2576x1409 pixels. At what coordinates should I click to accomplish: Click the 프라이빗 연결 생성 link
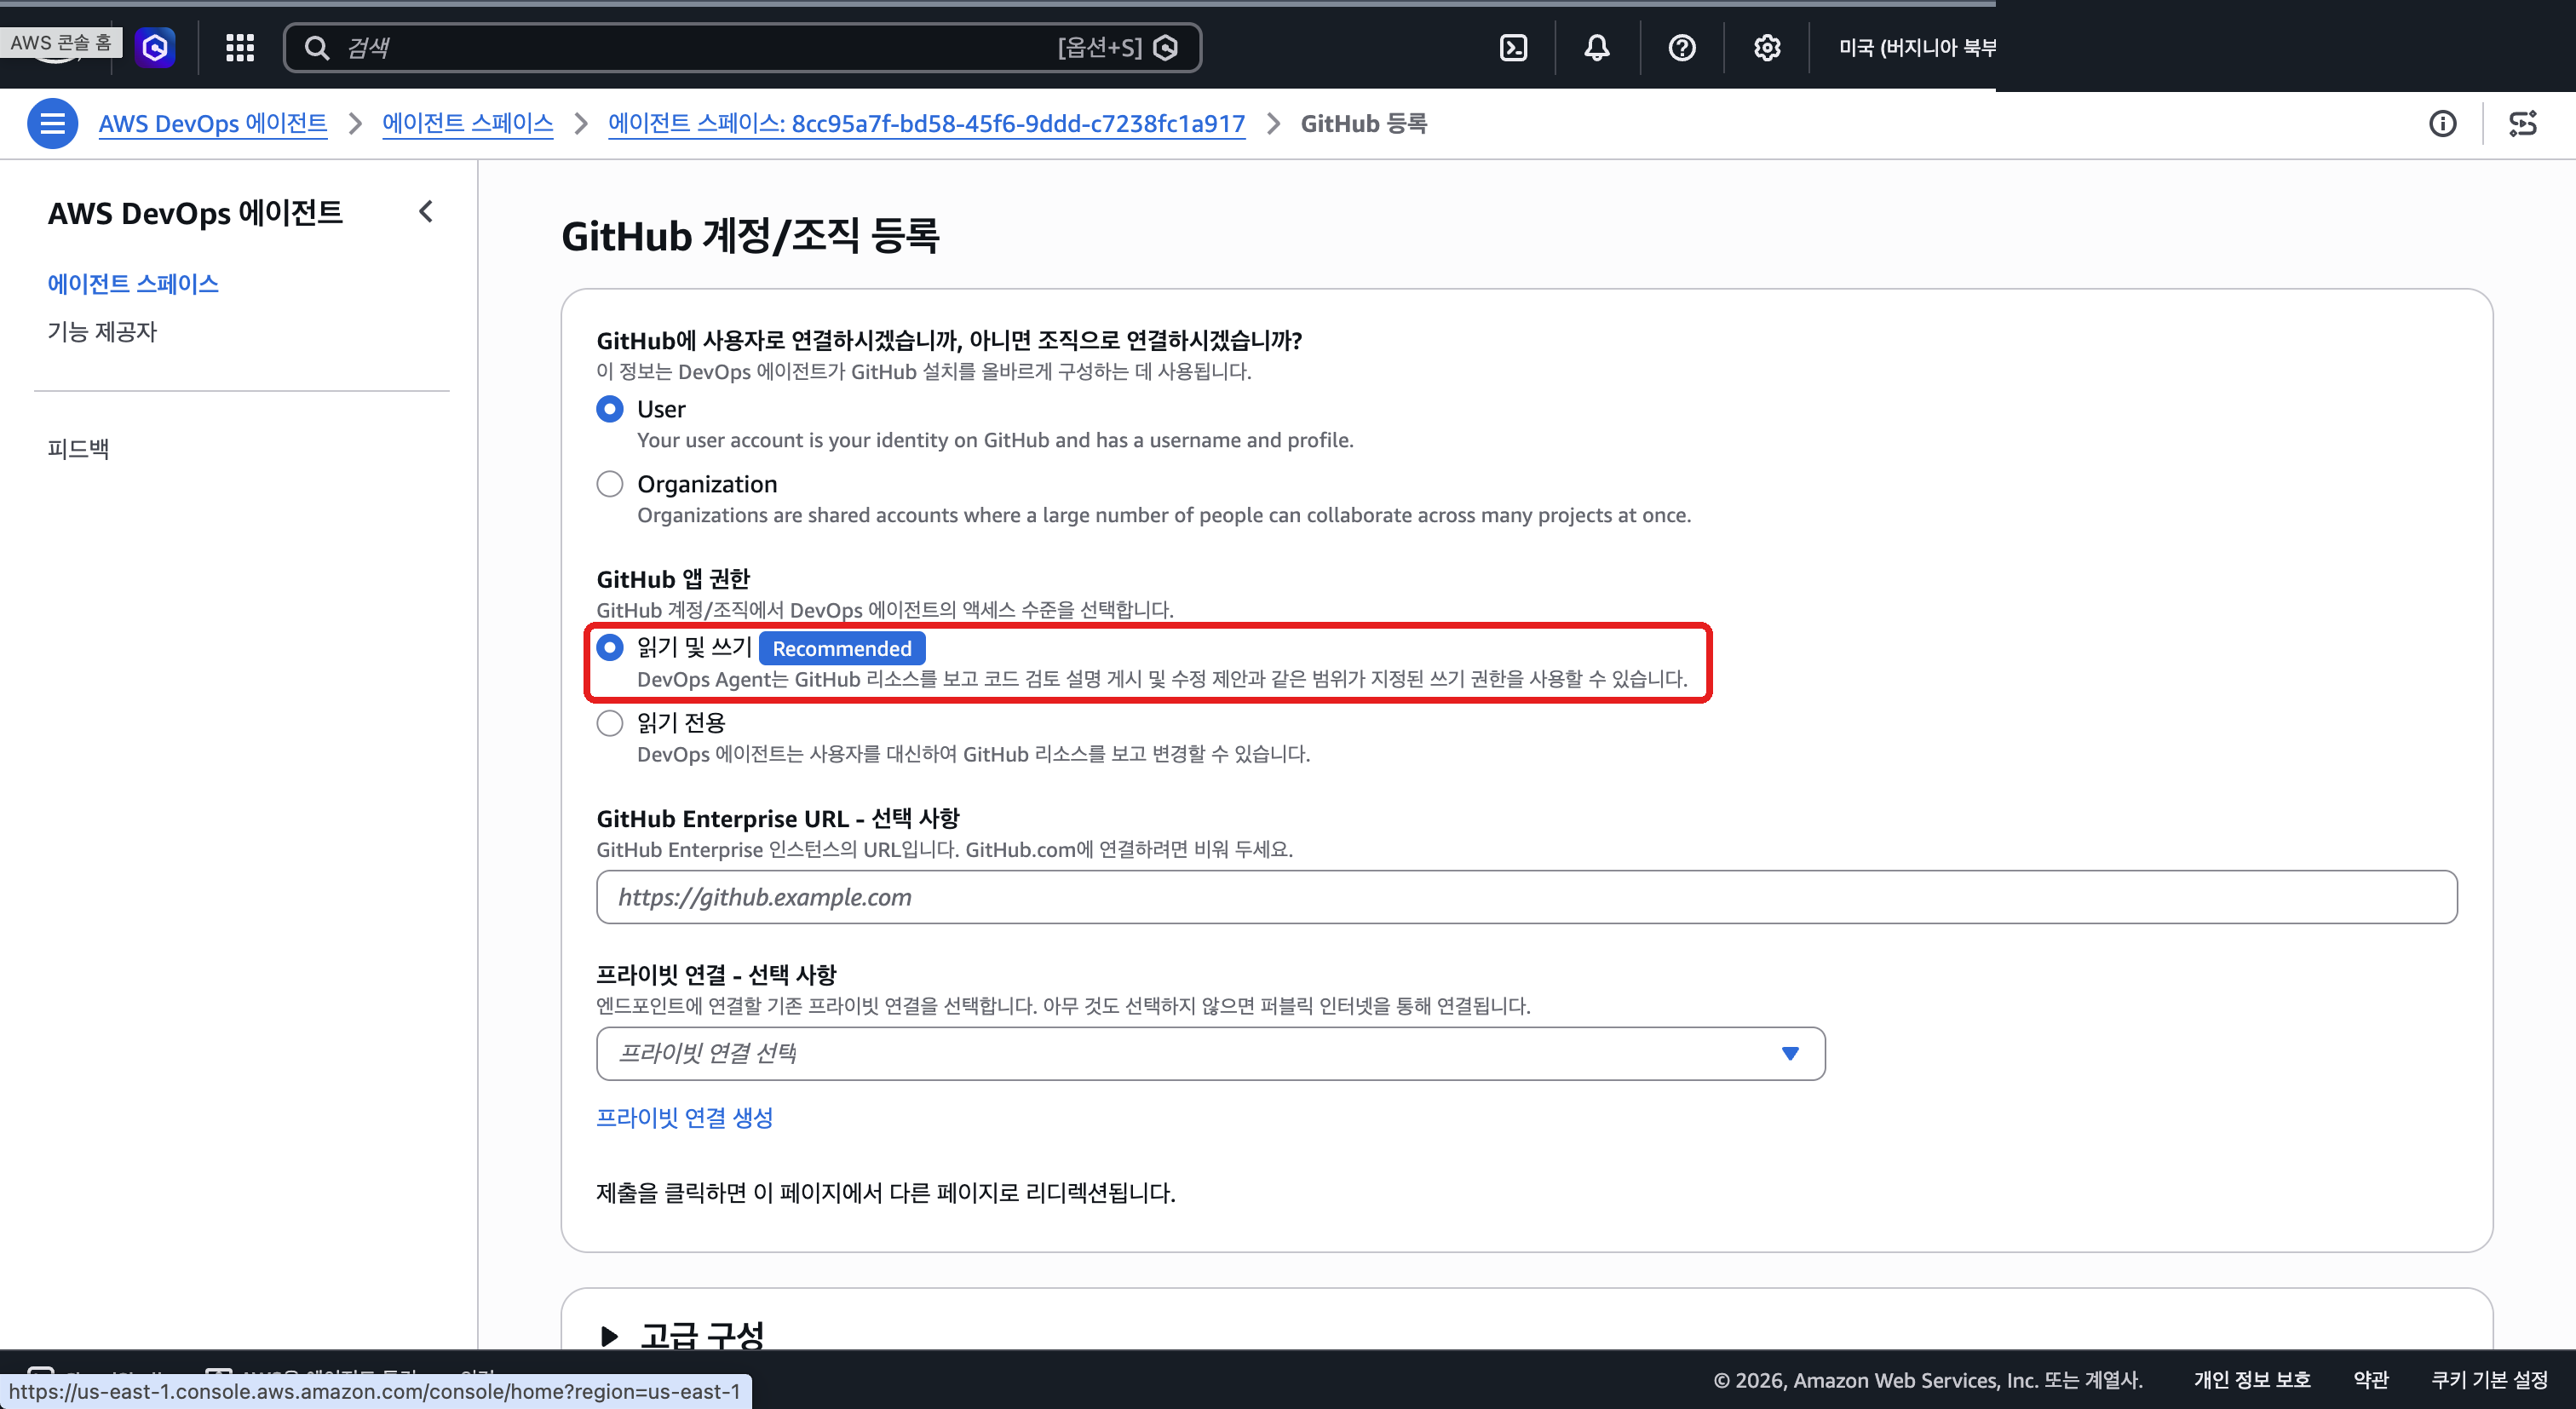click(x=685, y=1117)
